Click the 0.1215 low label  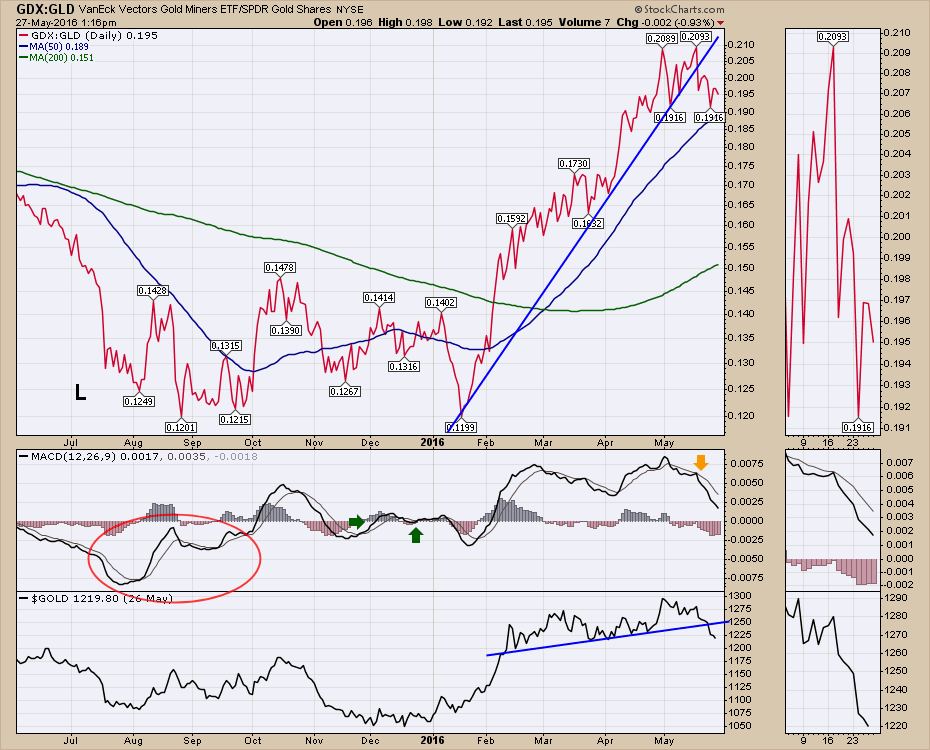[235, 419]
